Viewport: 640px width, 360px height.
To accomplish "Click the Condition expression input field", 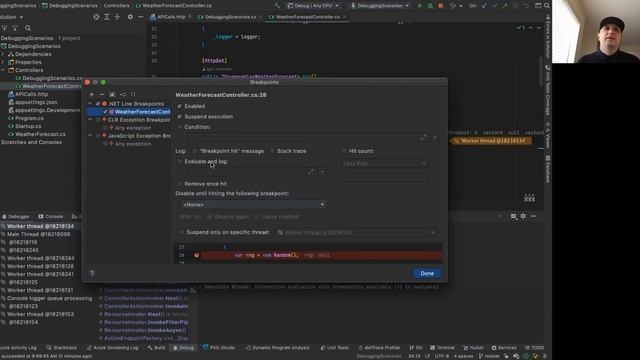I will click(302, 138).
